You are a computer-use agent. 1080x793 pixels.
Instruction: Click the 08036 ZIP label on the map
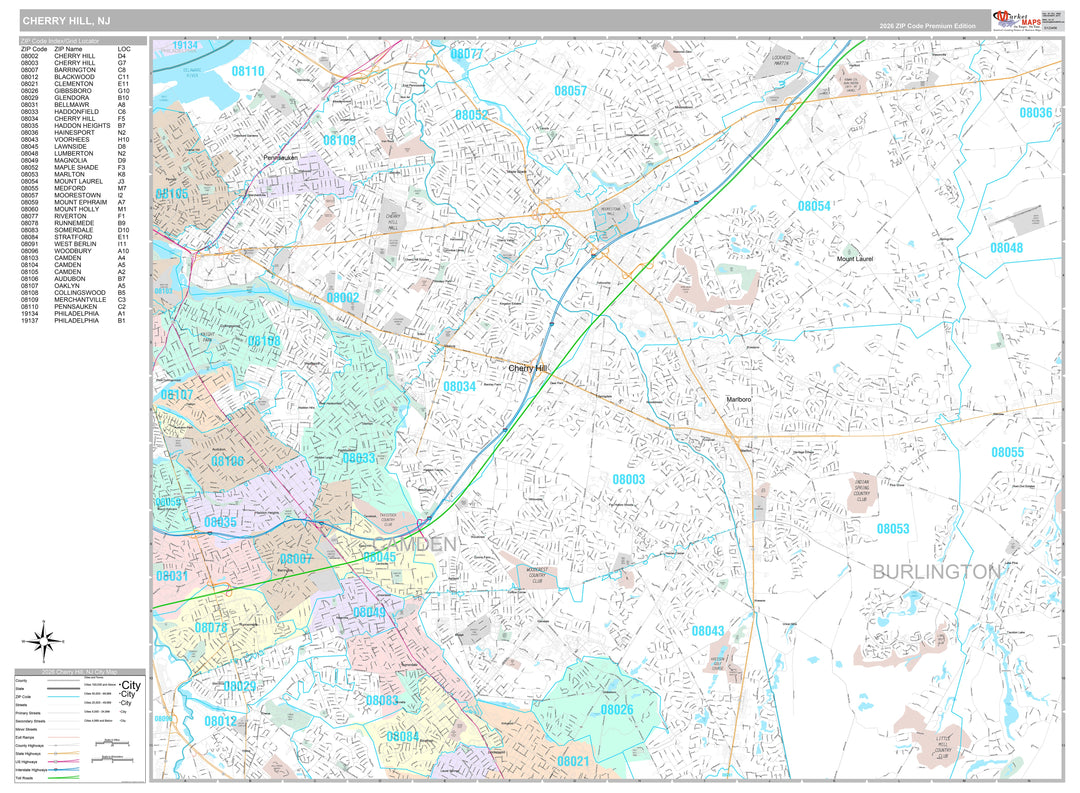1036,113
